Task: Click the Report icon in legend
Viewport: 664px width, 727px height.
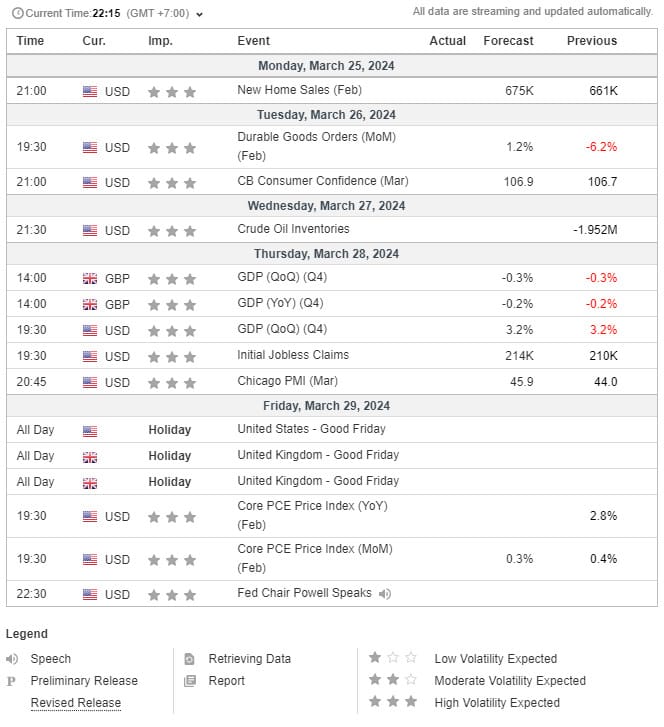Action: 190,681
